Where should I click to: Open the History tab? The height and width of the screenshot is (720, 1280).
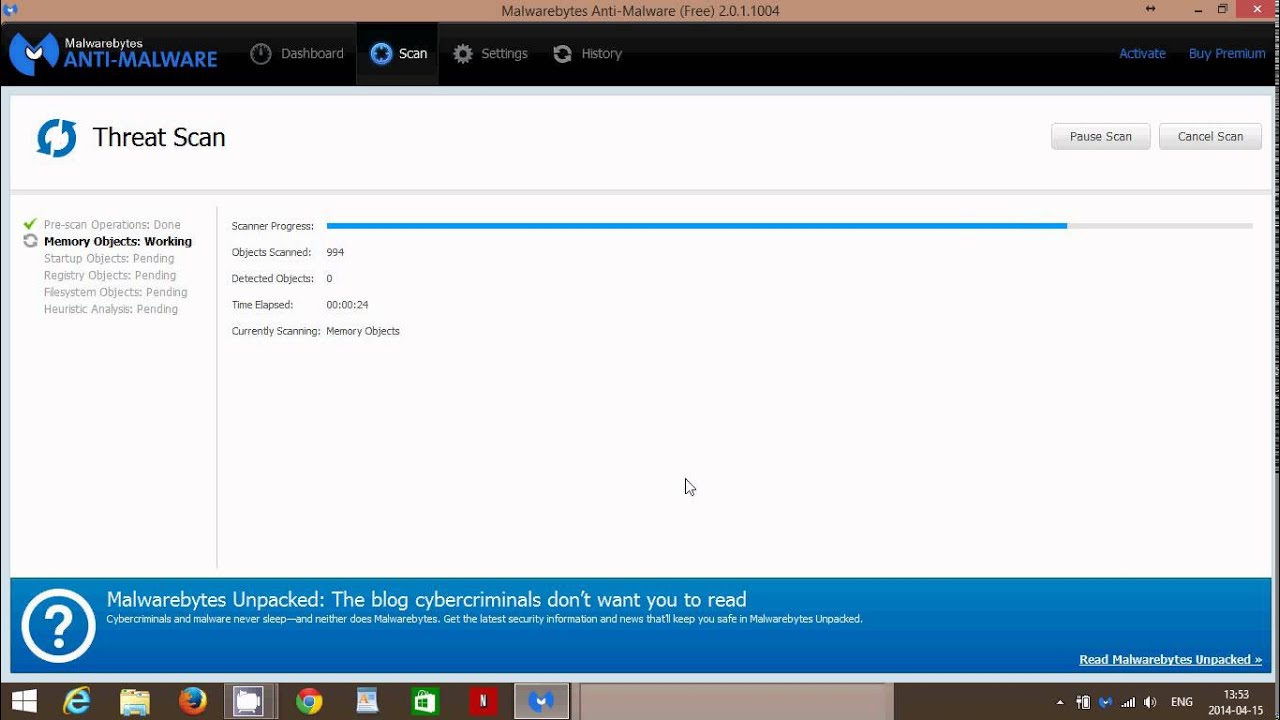[587, 54]
